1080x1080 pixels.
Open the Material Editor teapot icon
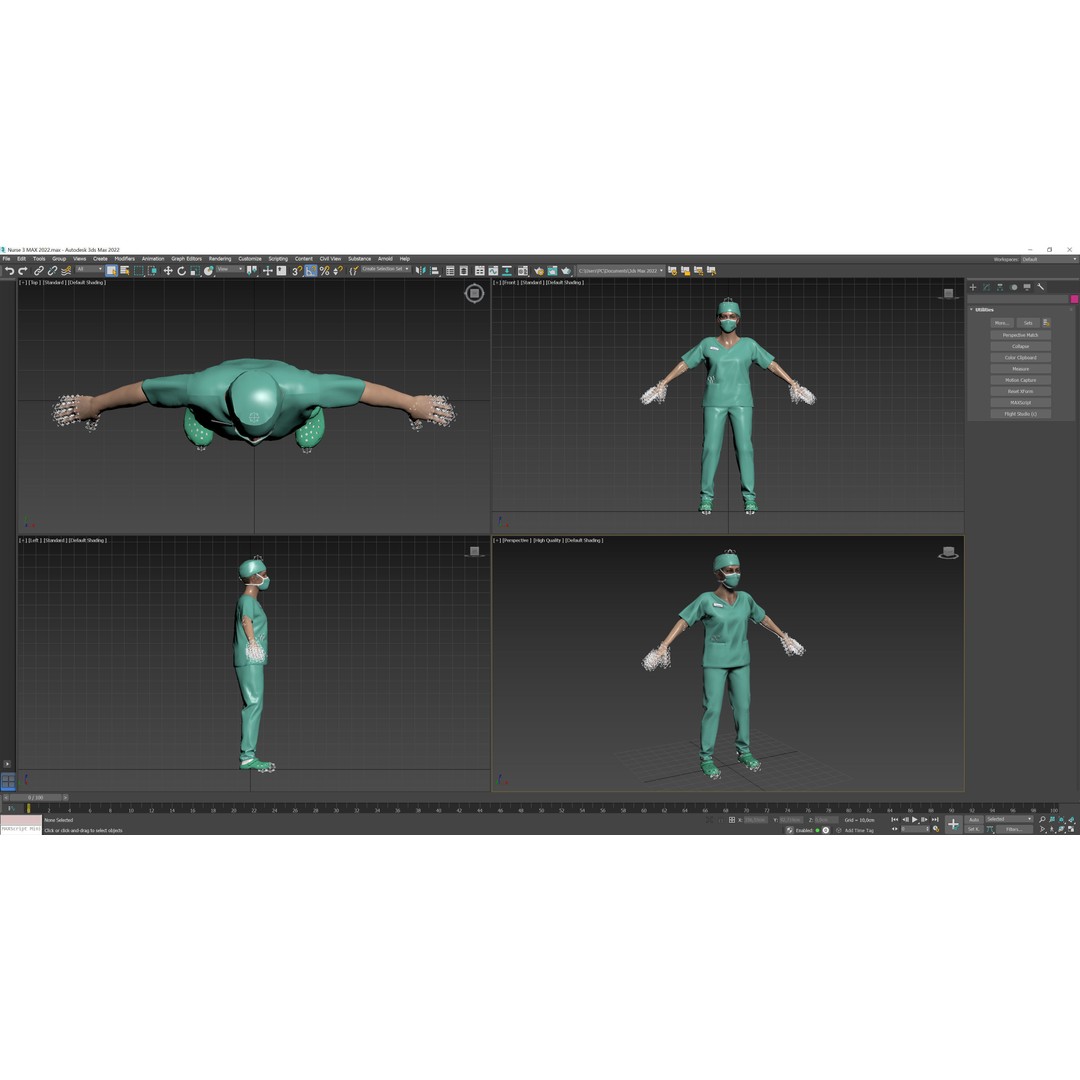click(523, 271)
